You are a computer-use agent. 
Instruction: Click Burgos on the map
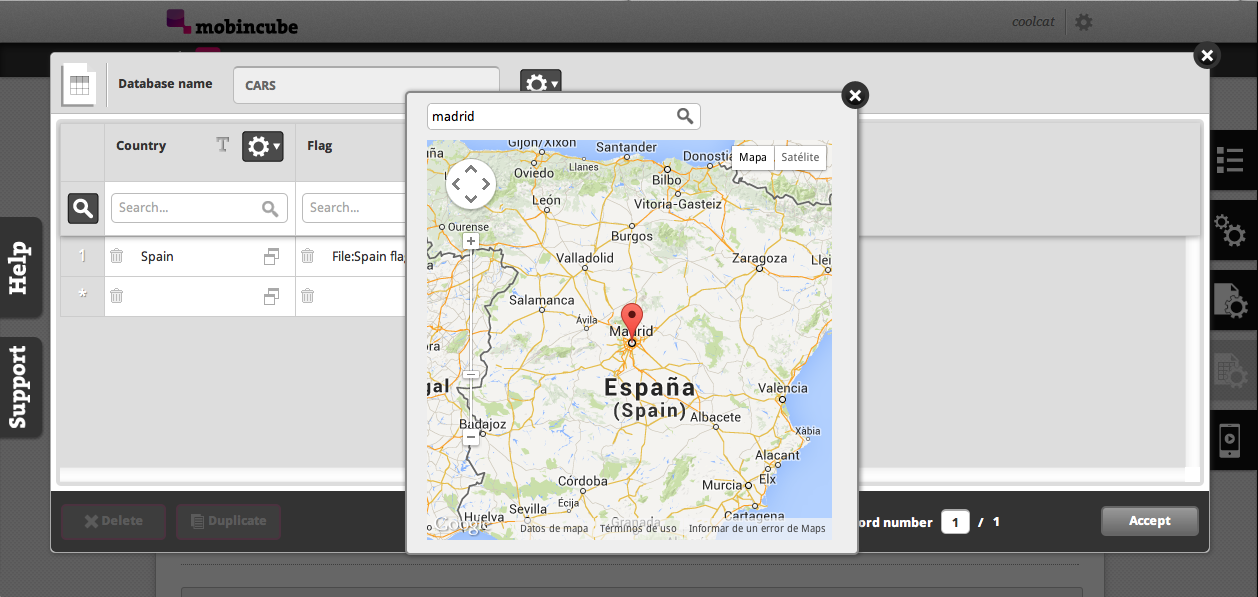point(632,237)
